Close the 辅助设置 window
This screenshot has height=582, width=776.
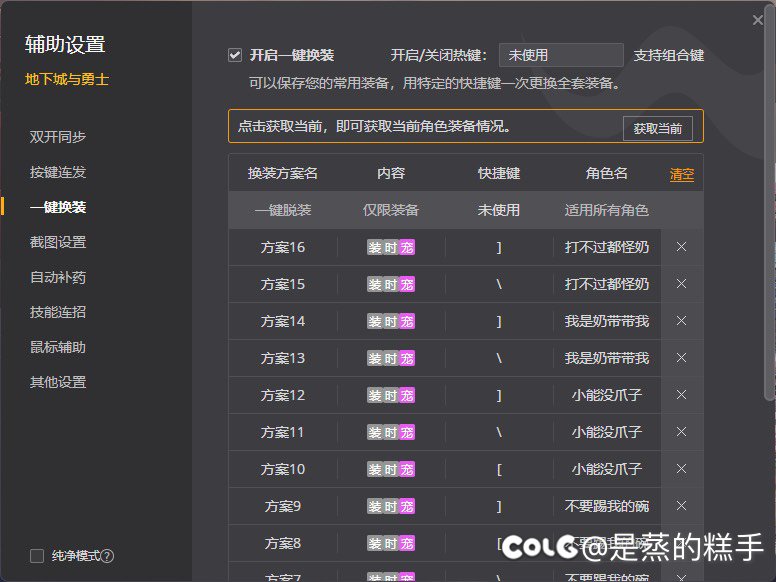(x=758, y=20)
